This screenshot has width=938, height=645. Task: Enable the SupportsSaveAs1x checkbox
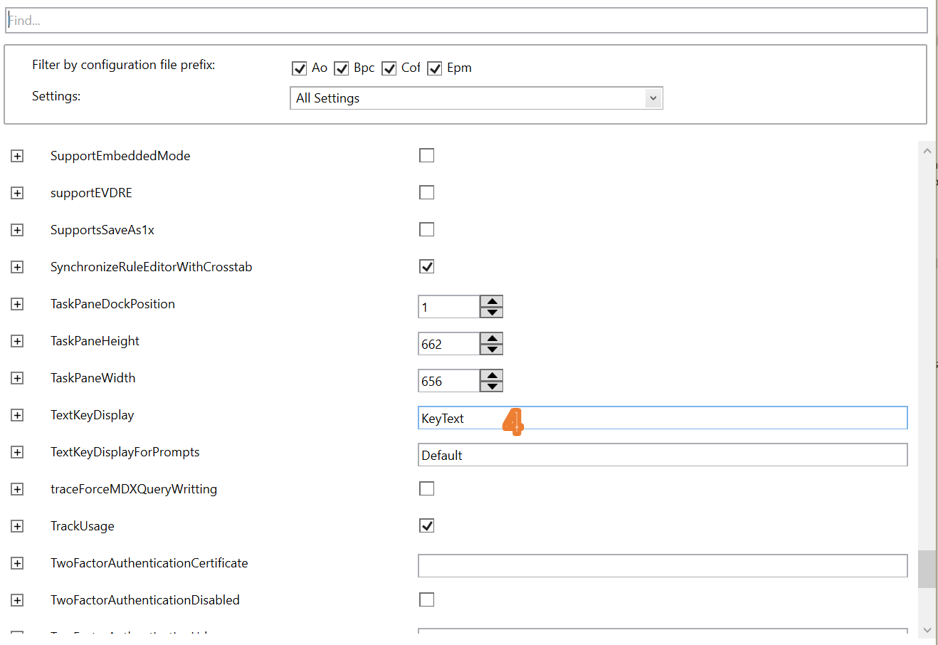click(427, 230)
